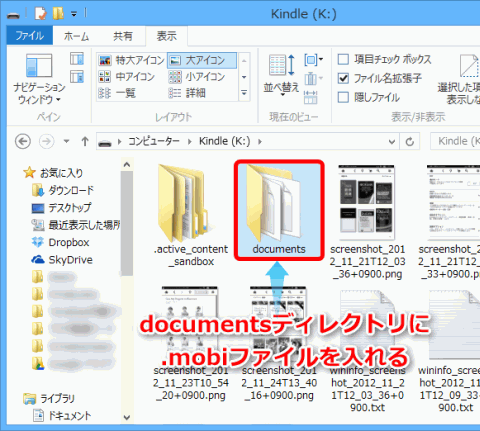Focus the Kindle search box
Image resolution: width=480 pixels, height=431 pixels.
tap(455, 141)
